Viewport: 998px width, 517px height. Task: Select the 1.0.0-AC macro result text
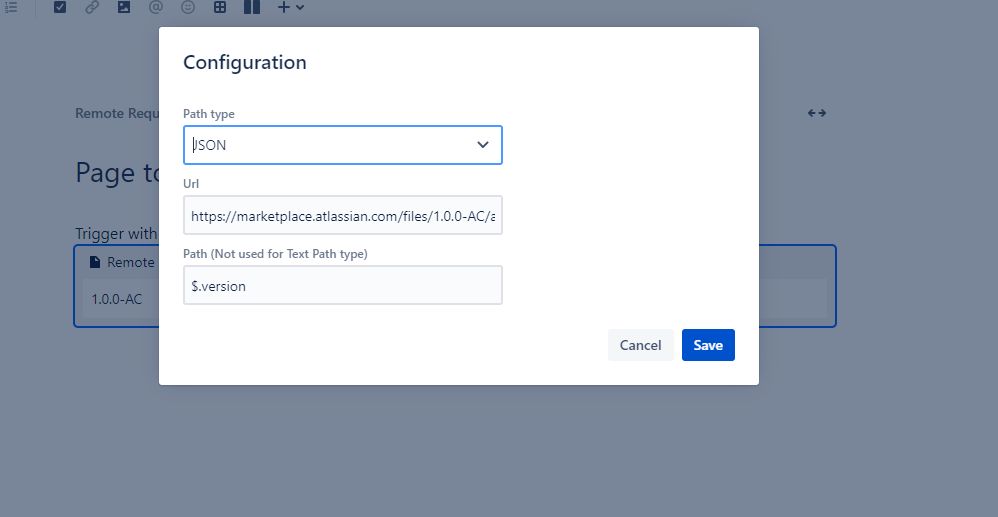point(116,299)
